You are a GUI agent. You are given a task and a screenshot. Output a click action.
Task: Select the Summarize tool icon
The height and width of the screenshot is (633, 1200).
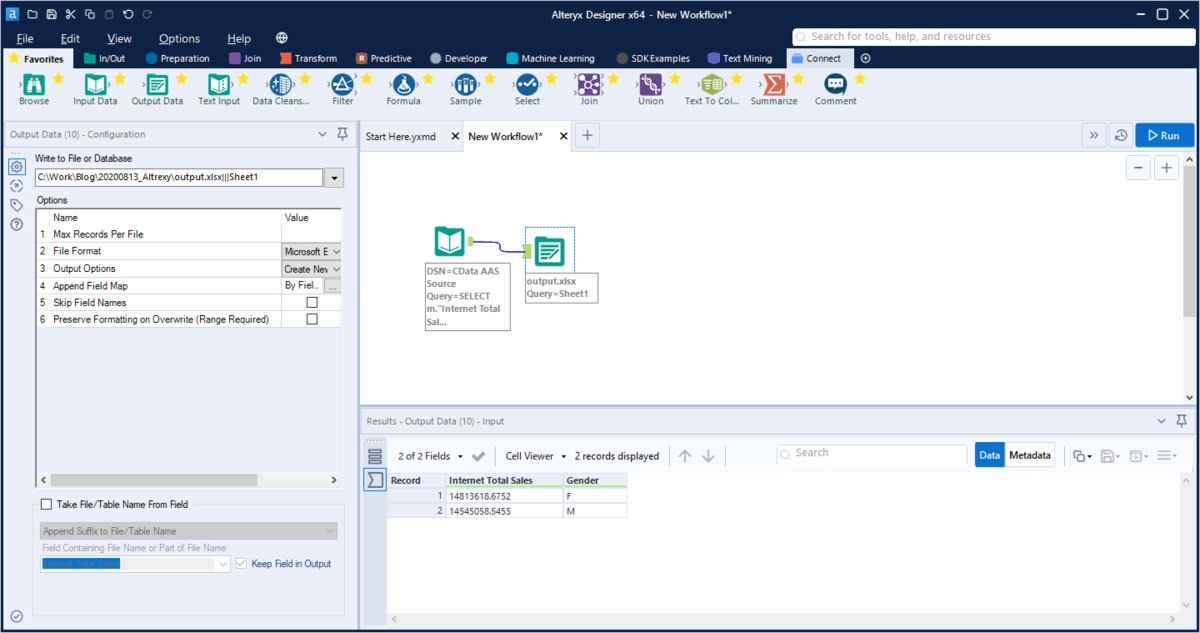coord(774,85)
